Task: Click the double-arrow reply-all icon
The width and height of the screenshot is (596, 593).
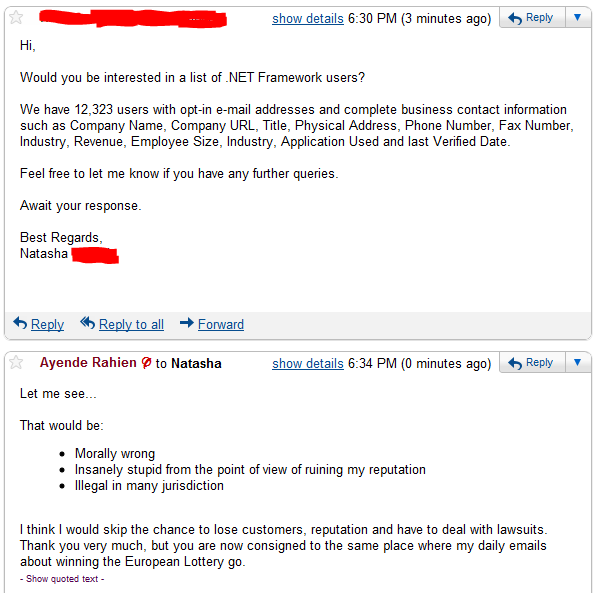Action: tap(87, 323)
